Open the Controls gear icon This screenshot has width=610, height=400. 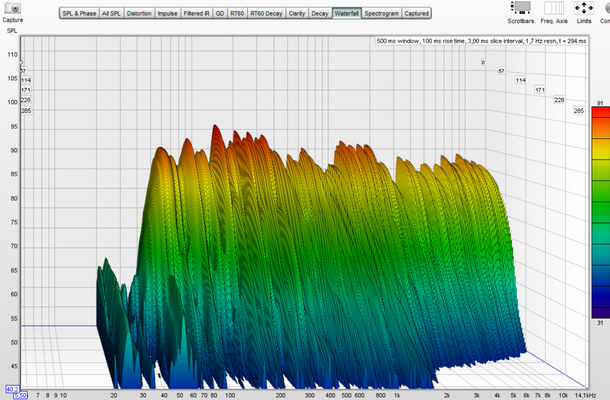pyautogui.click(x=606, y=8)
